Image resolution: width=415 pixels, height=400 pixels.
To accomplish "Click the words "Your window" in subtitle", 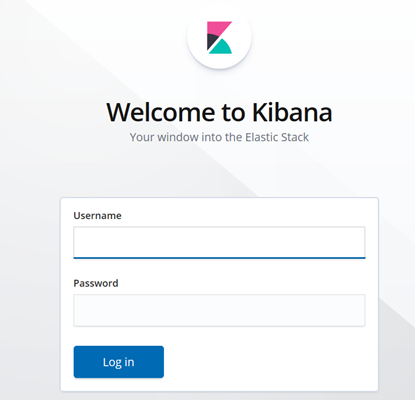I will 164,137.
